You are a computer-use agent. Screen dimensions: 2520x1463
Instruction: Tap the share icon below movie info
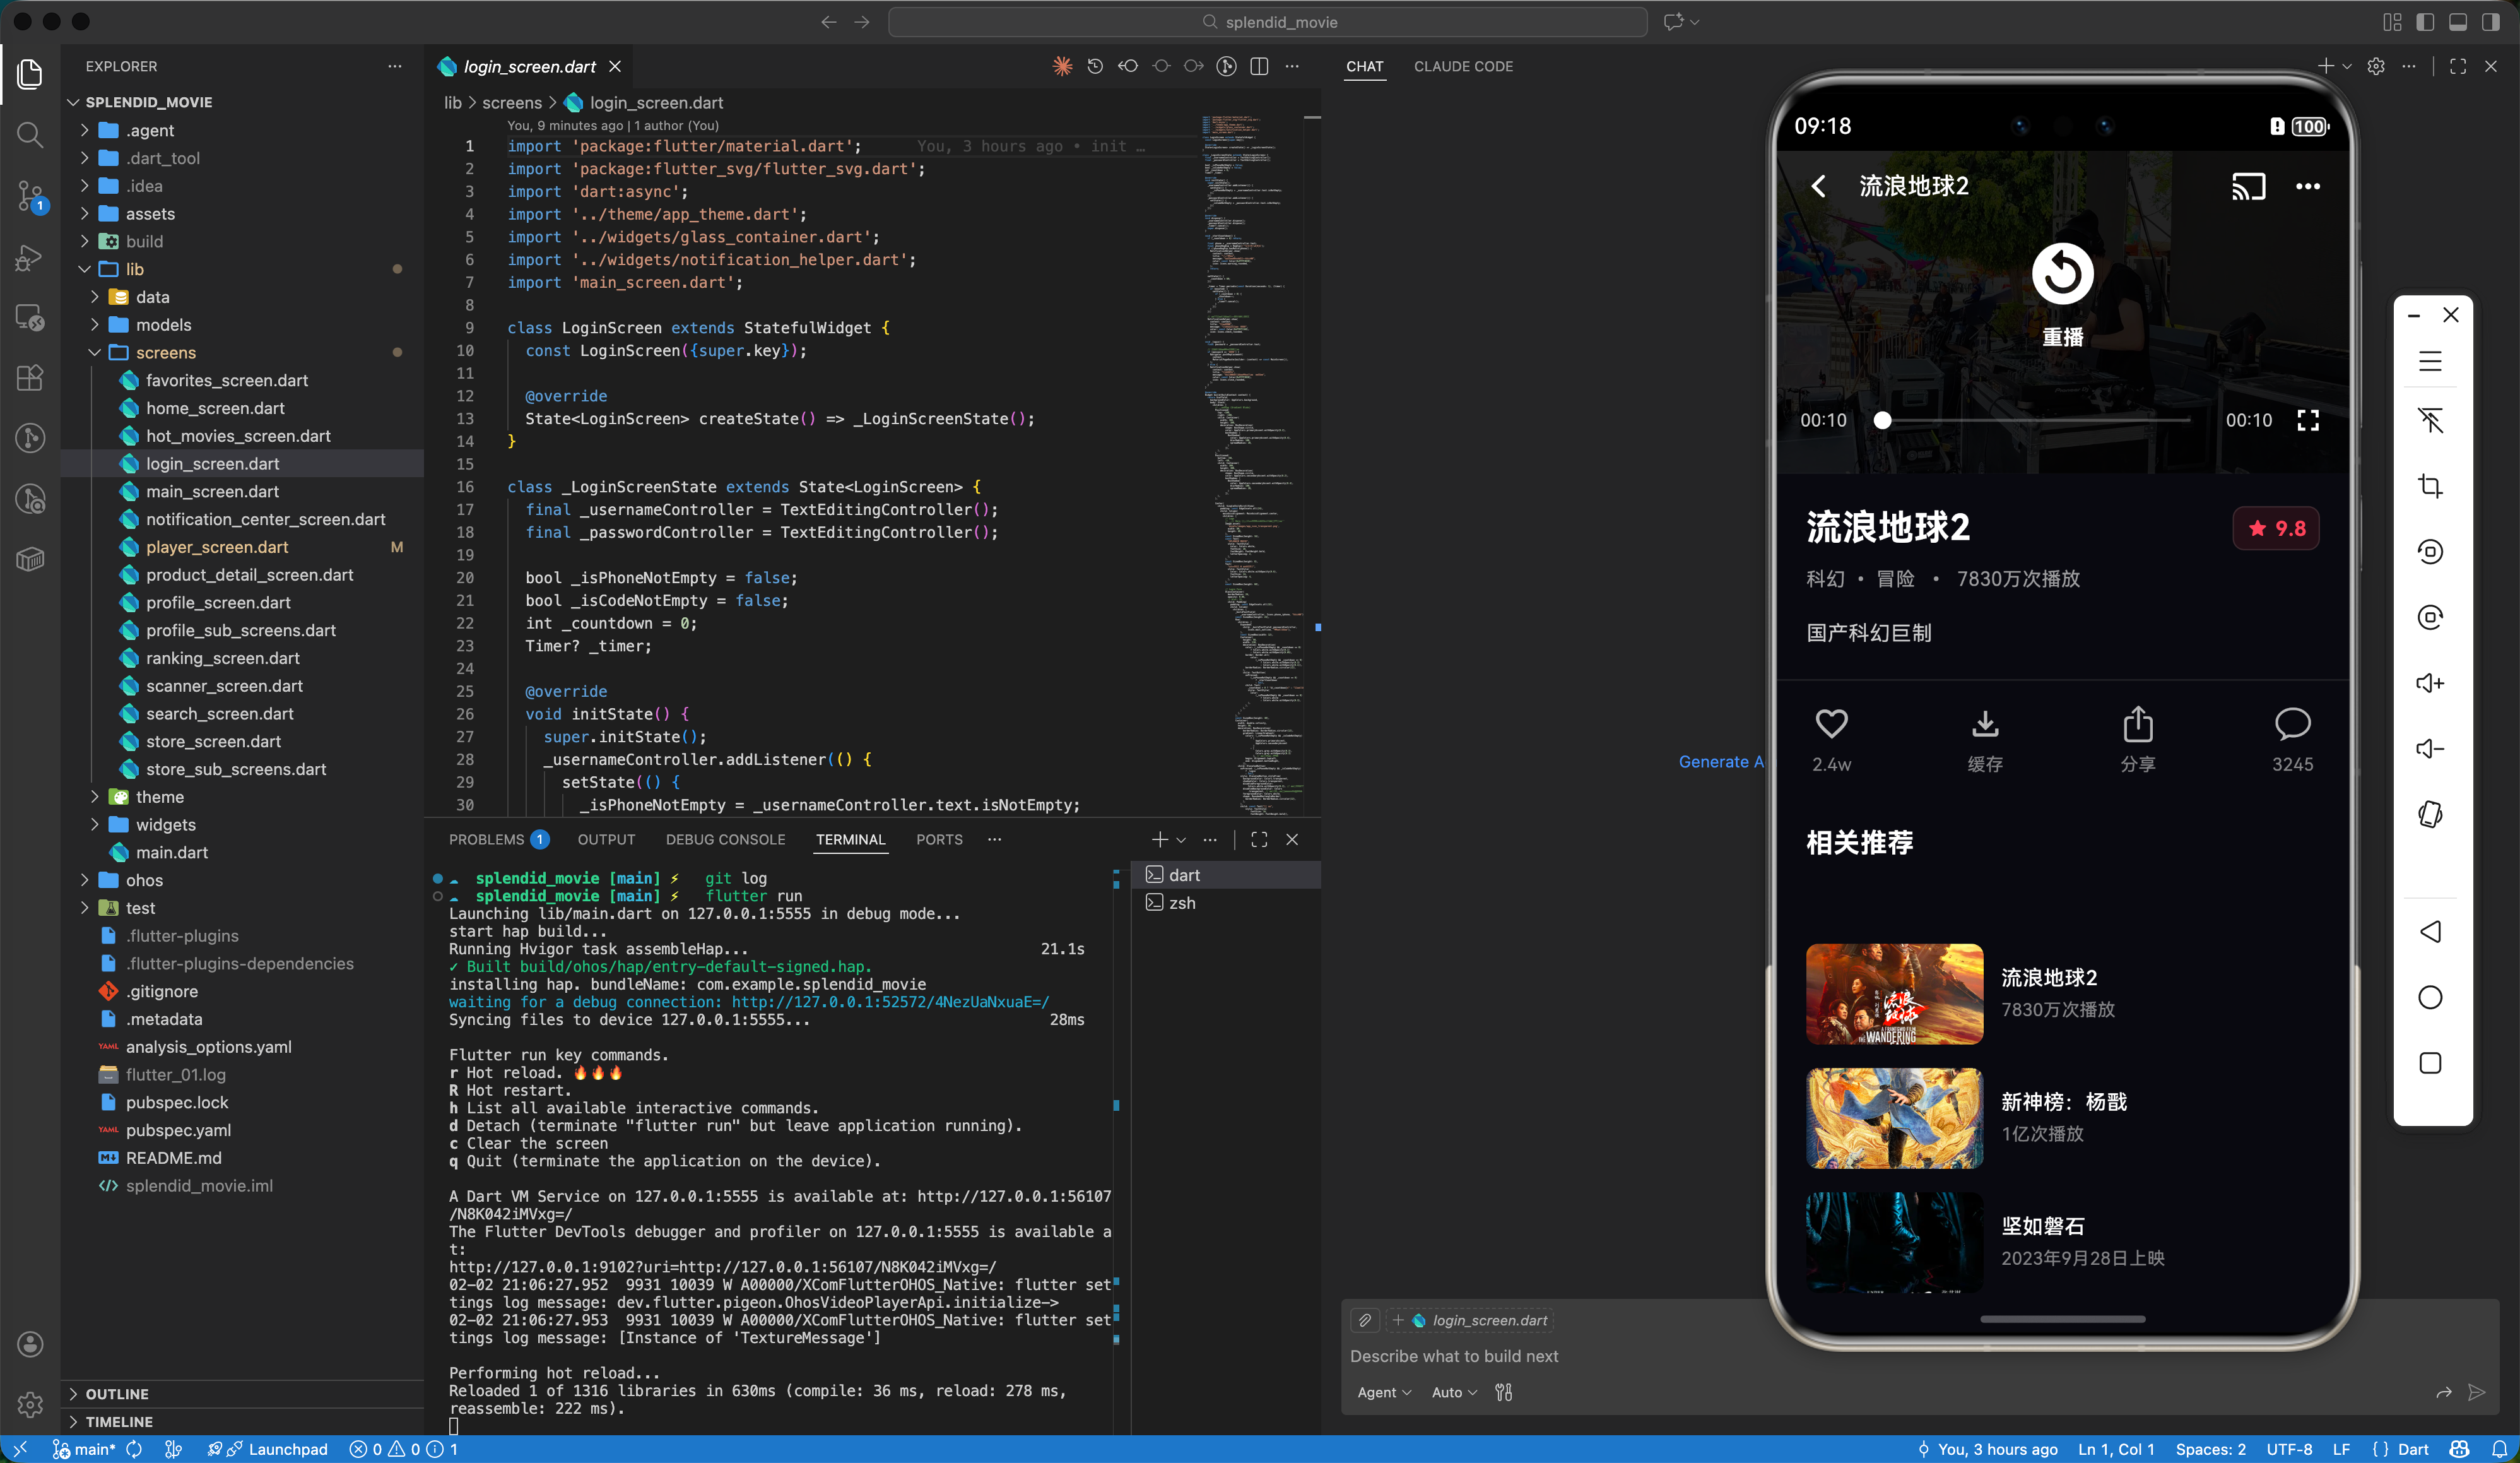point(2138,724)
